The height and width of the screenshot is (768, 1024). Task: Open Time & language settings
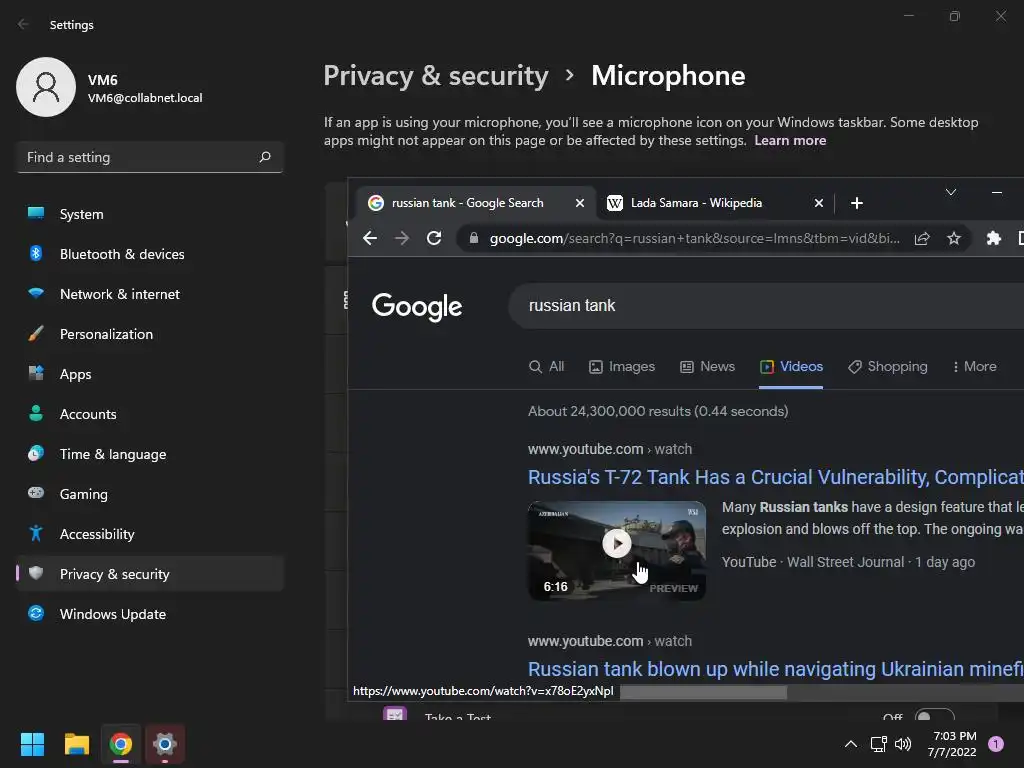pyautogui.click(x=150, y=454)
